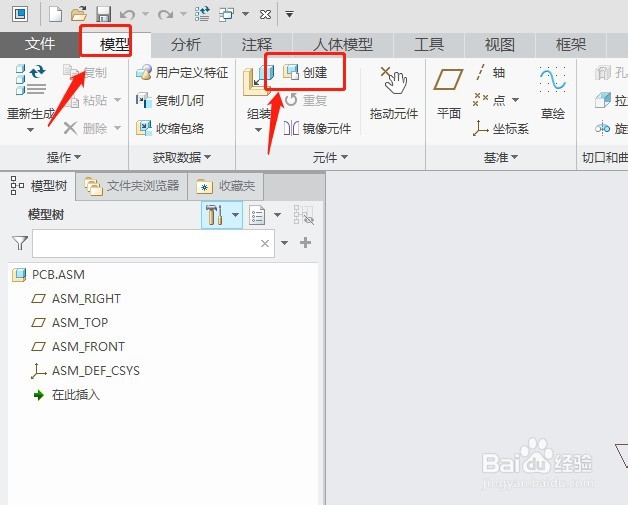Viewport: 628px width, 505px height.
Task: Click the model tree filter funnel icon
Action: pyautogui.click(x=20, y=243)
